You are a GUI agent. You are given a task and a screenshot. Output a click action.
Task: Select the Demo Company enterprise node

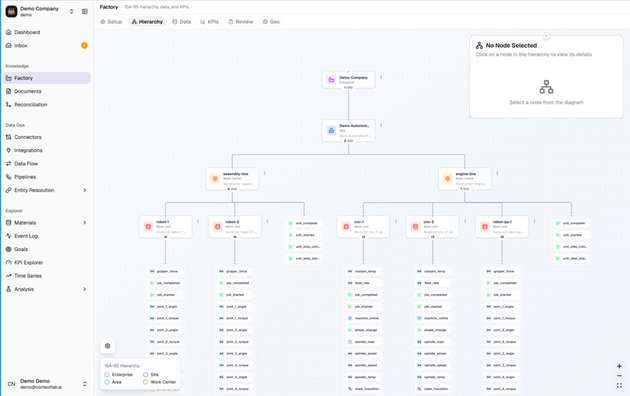(348, 80)
